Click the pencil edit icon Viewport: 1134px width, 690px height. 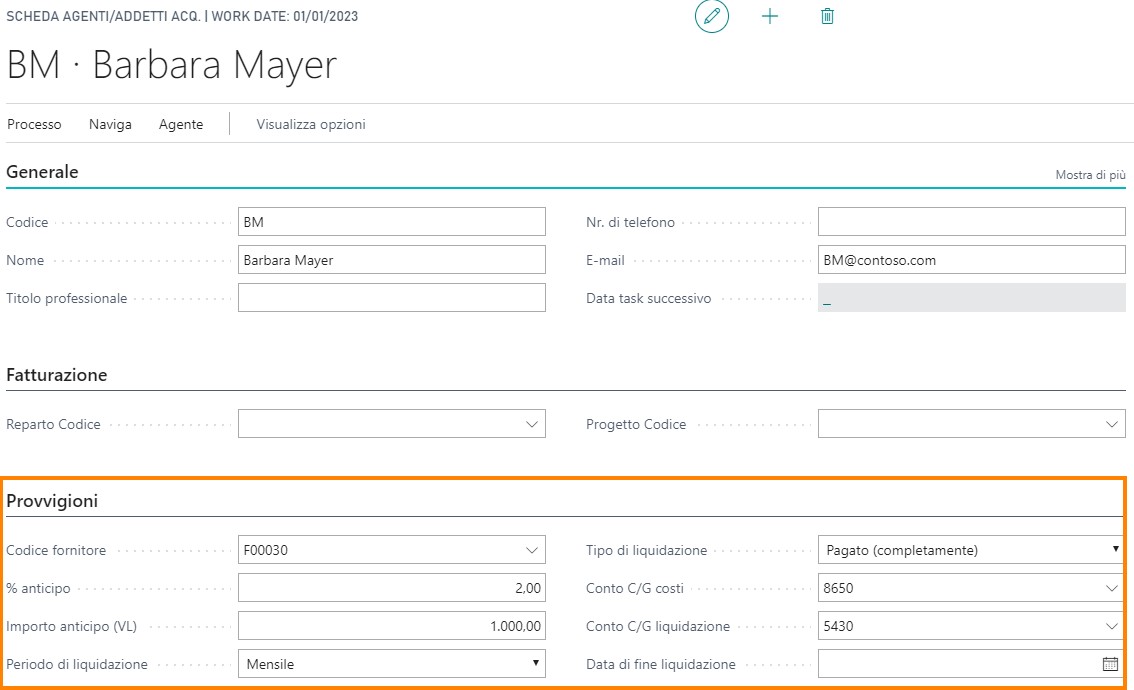[x=712, y=17]
